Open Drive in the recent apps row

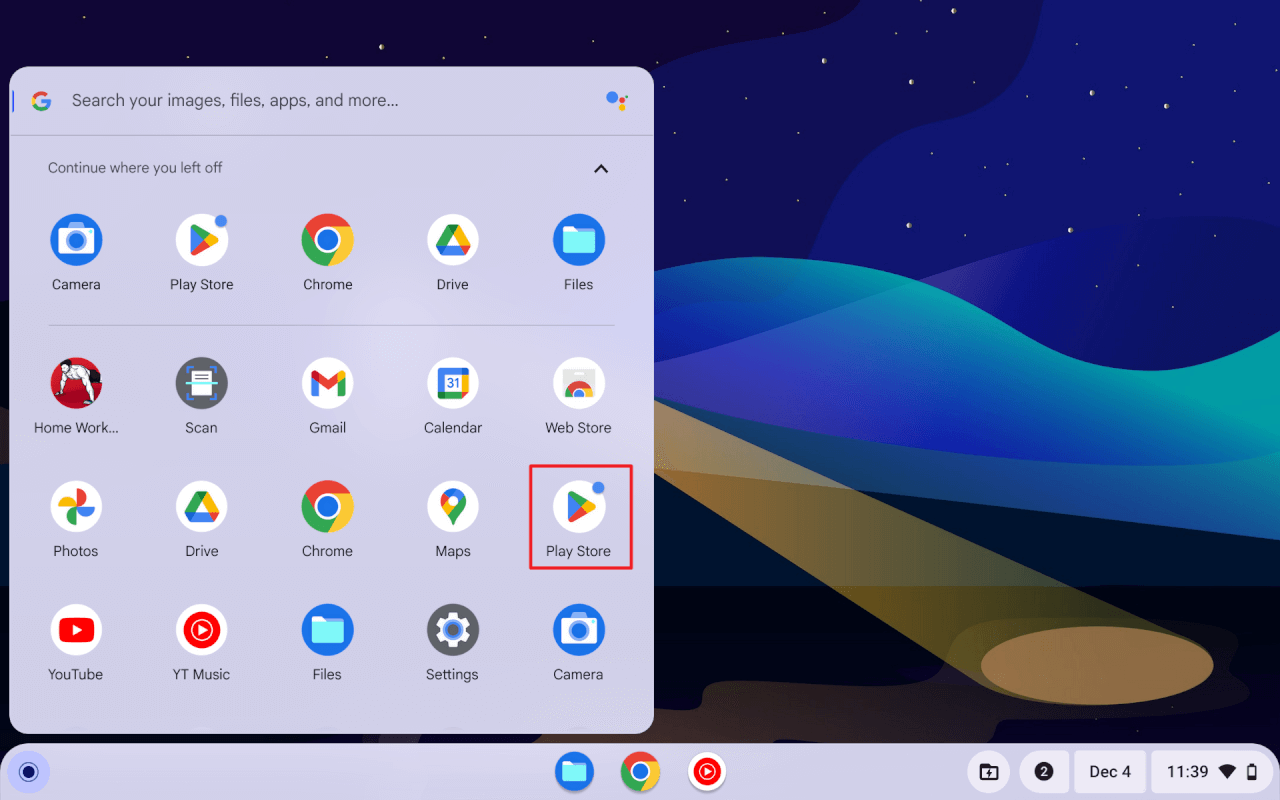tap(453, 240)
